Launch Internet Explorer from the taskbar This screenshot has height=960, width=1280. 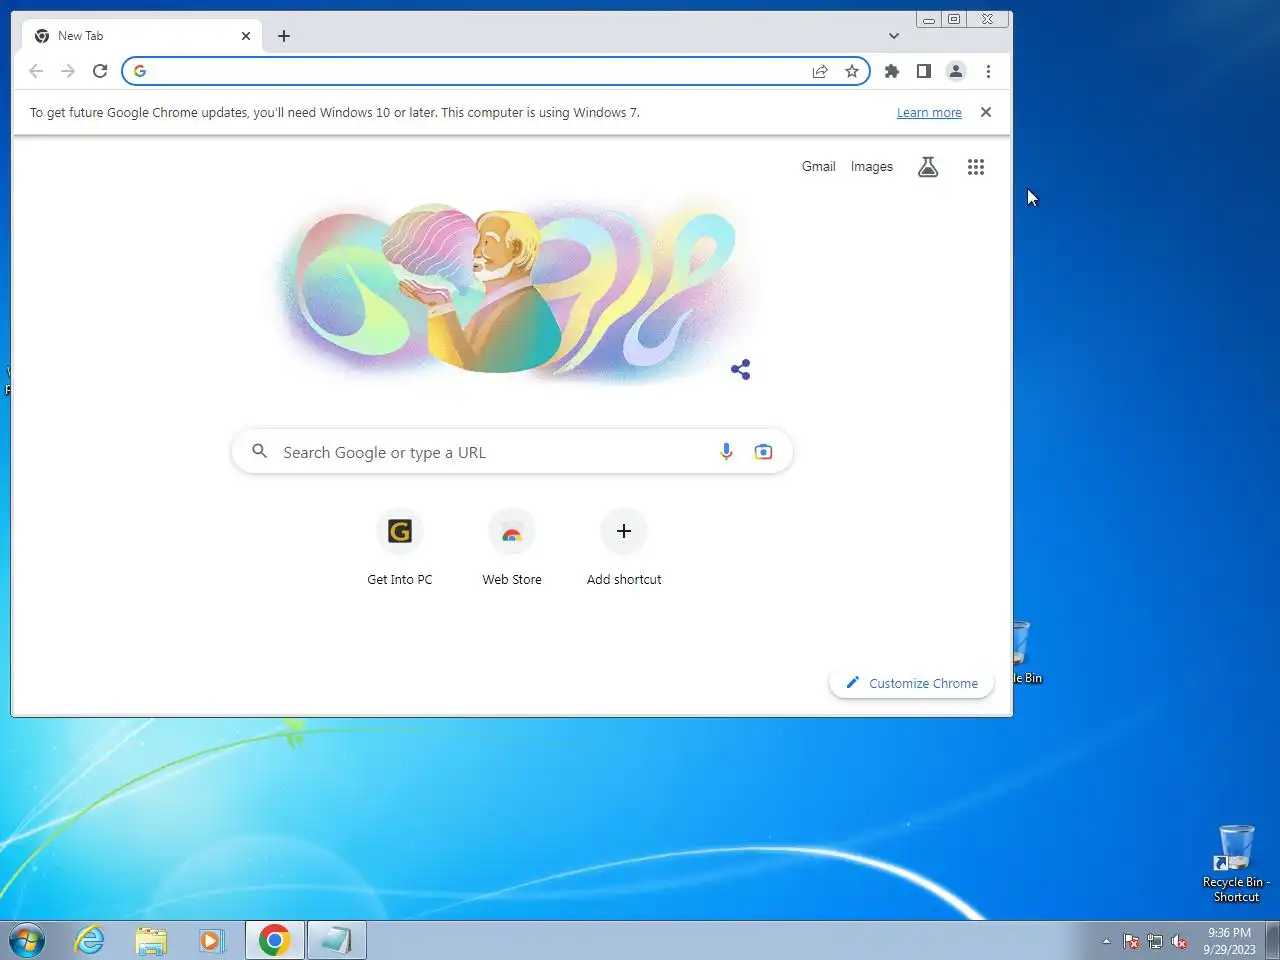pyautogui.click(x=90, y=940)
